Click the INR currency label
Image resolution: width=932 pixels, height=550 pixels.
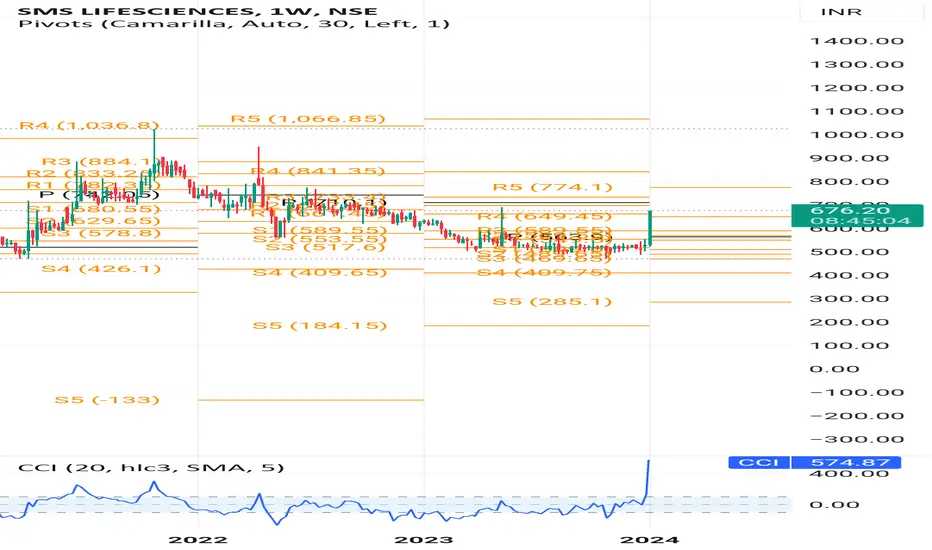pyautogui.click(x=841, y=12)
